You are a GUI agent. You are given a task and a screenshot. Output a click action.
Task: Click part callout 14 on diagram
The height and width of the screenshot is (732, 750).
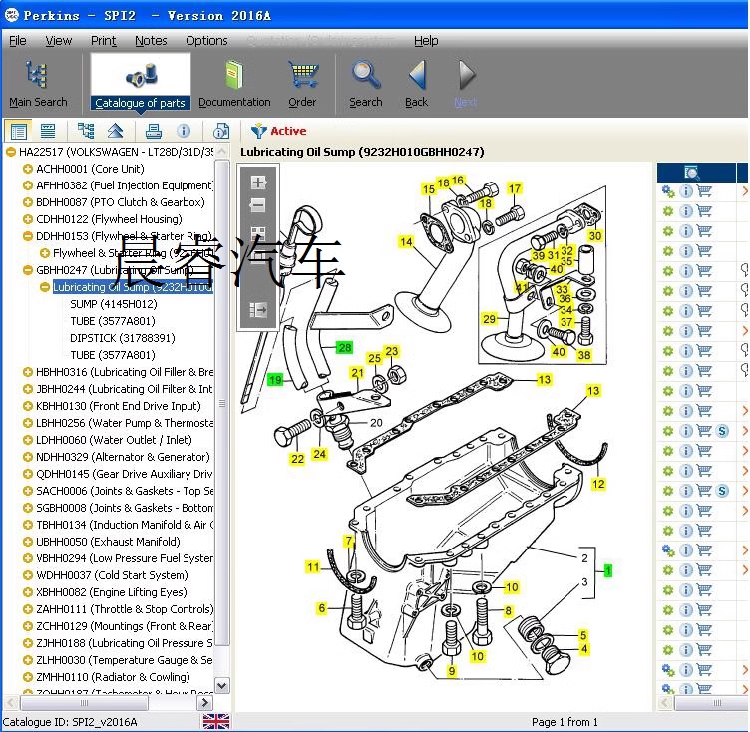(x=406, y=242)
